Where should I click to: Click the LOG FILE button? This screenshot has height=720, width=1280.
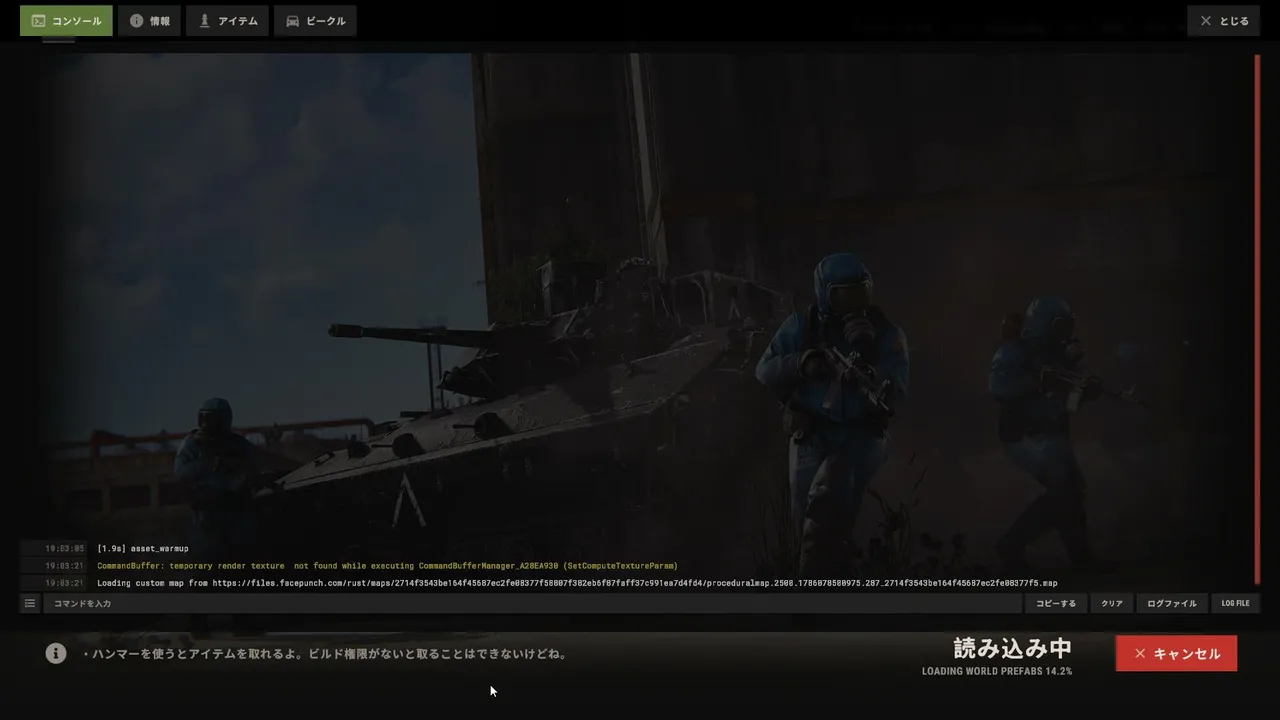pyautogui.click(x=1235, y=603)
